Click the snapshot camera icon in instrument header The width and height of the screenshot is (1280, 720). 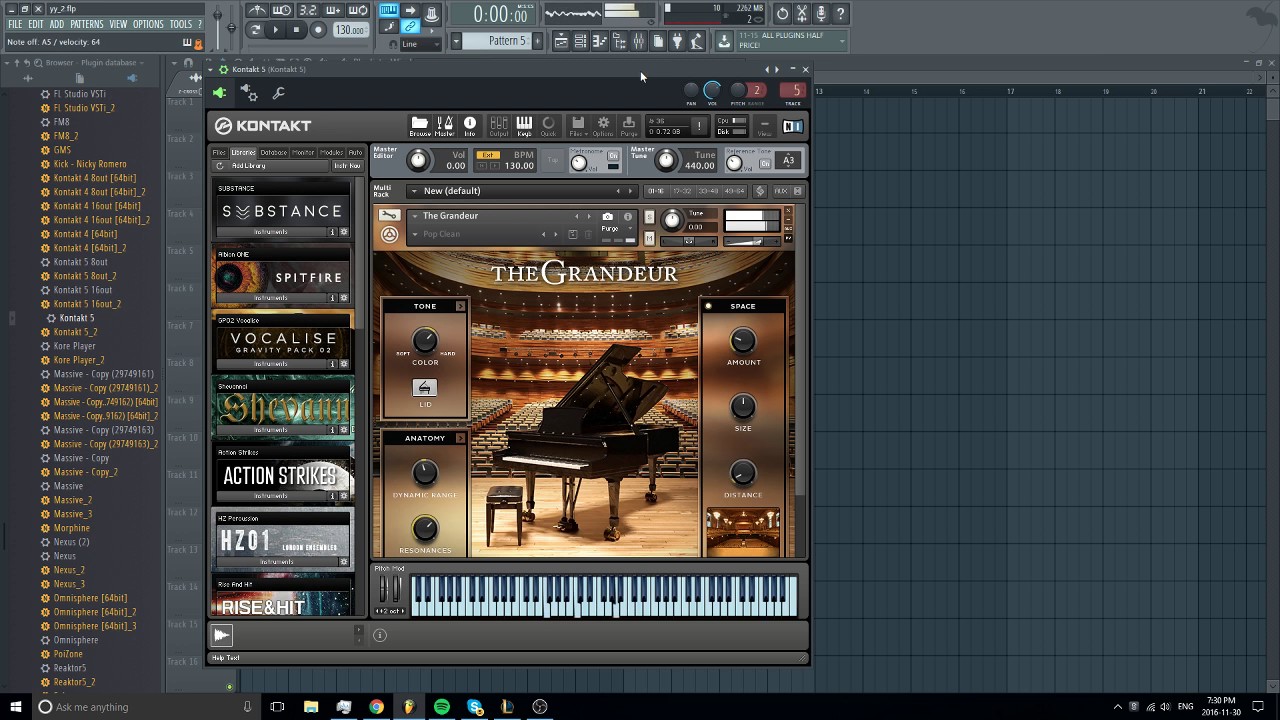click(x=607, y=216)
